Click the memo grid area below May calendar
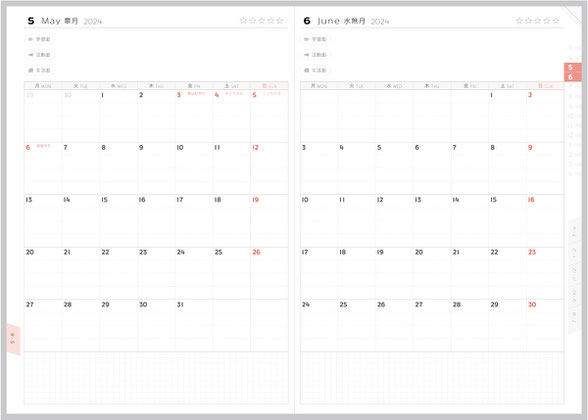The image size is (588, 420). 156,378
